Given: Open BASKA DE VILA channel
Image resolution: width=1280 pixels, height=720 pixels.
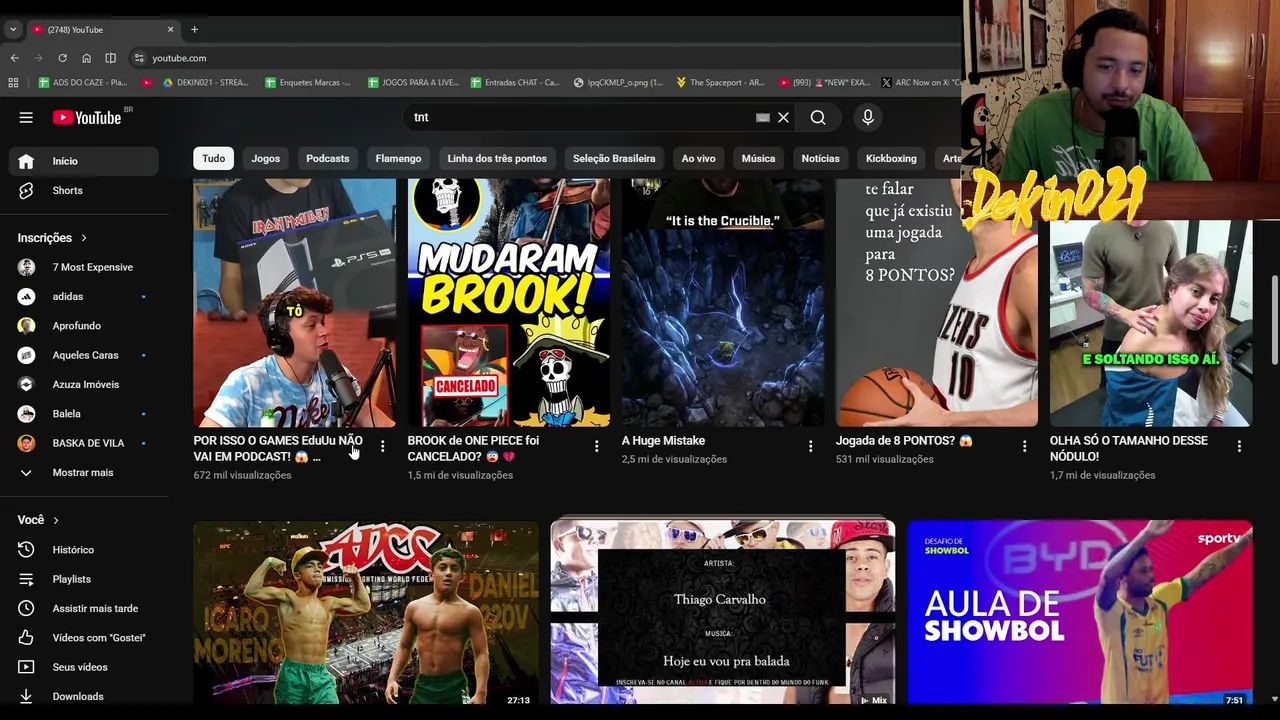Looking at the screenshot, I should click(x=84, y=443).
